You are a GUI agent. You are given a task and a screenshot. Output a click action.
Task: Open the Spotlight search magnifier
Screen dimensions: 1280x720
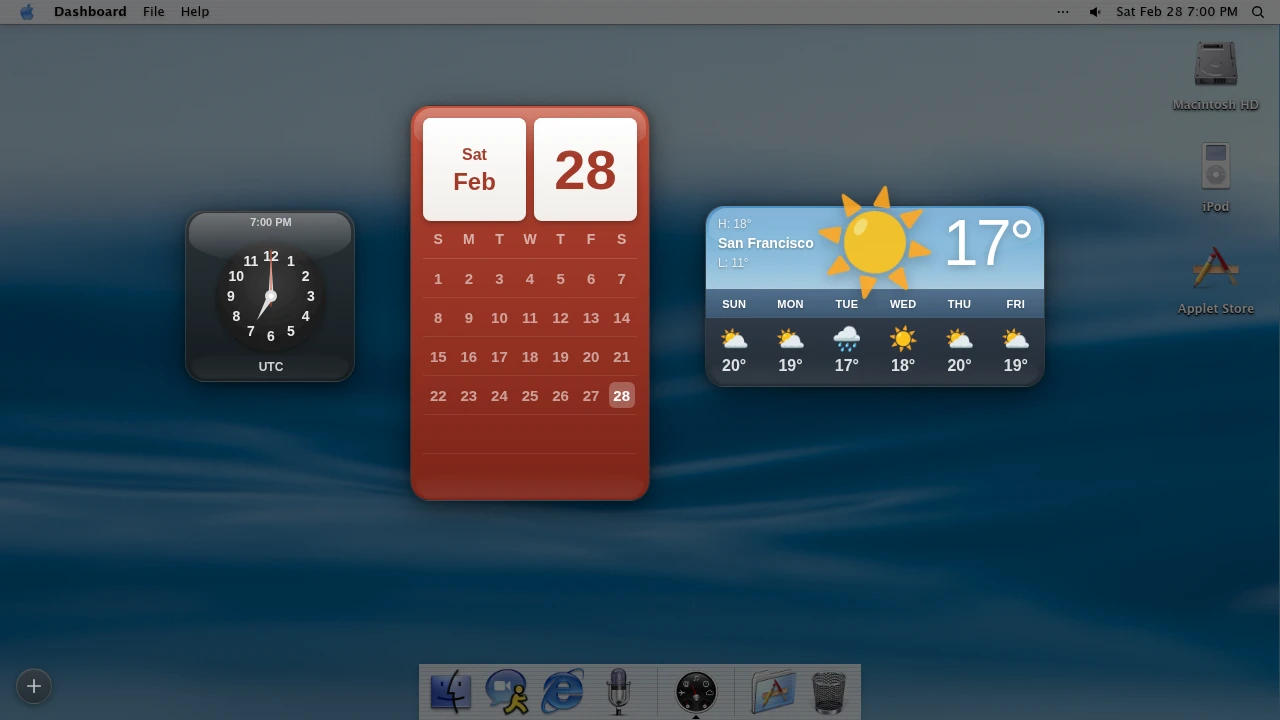coord(1258,12)
